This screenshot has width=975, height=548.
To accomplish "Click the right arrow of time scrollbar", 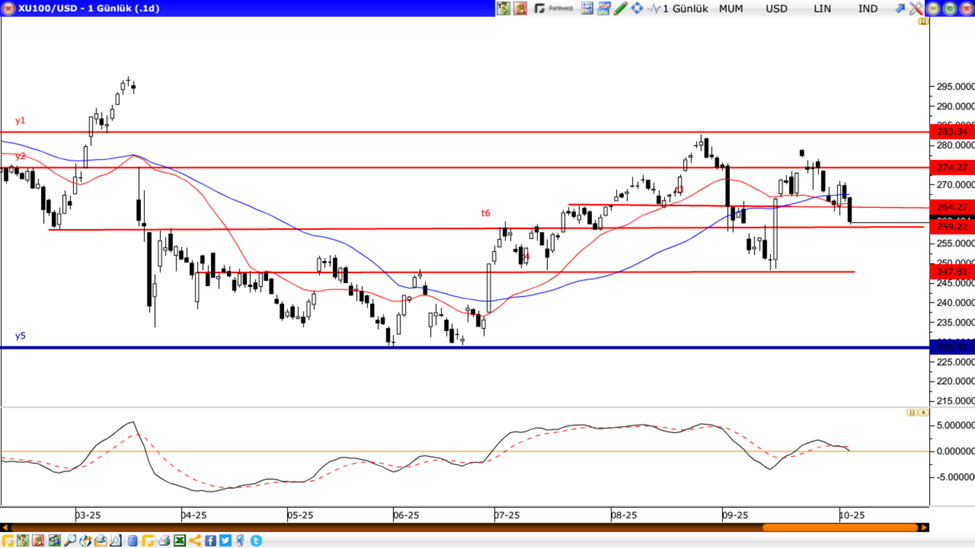I will tap(924, 527).
